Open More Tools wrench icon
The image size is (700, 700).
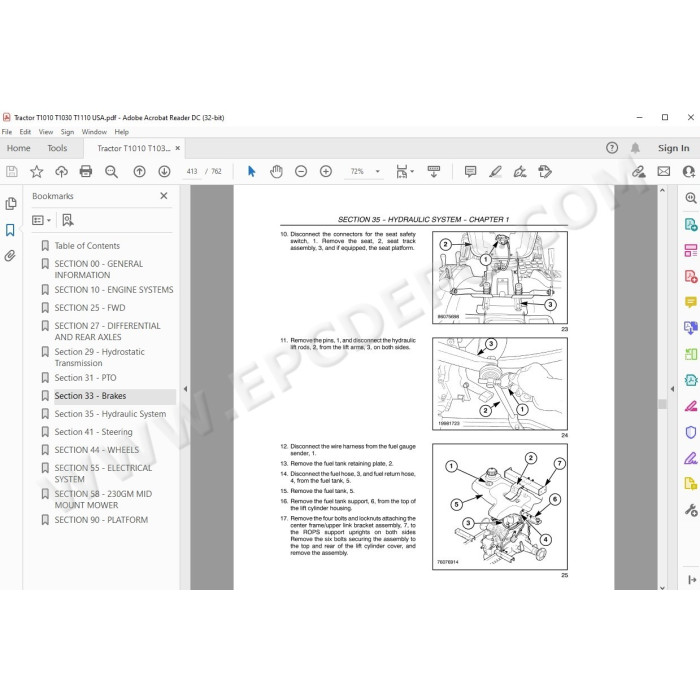coord(691,510)
